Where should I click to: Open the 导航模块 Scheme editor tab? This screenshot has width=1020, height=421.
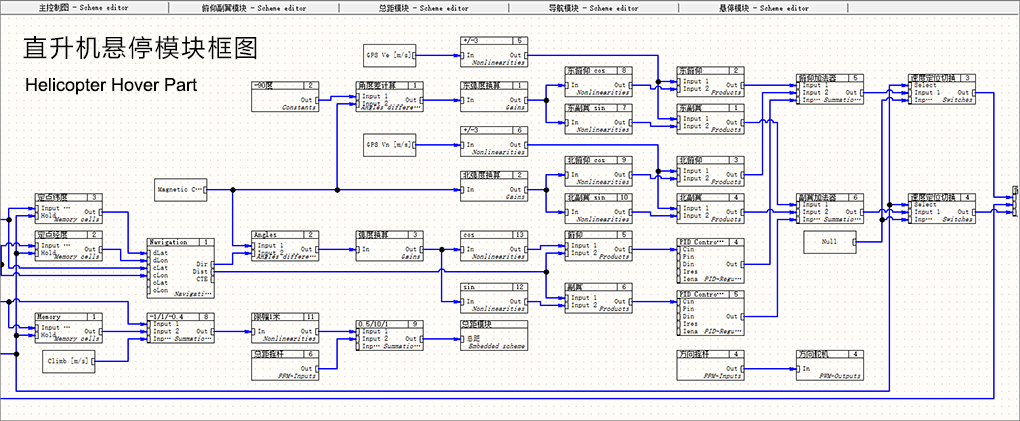coord(593,7)
